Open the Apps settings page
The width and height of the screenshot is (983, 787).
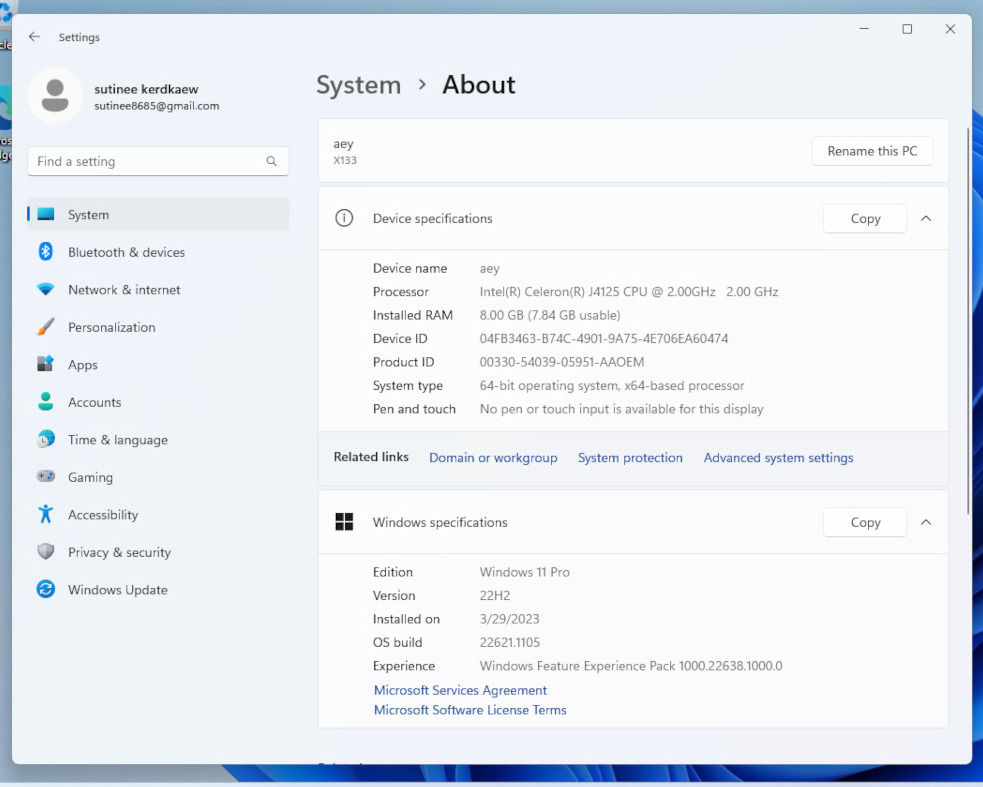pos(158,364)
